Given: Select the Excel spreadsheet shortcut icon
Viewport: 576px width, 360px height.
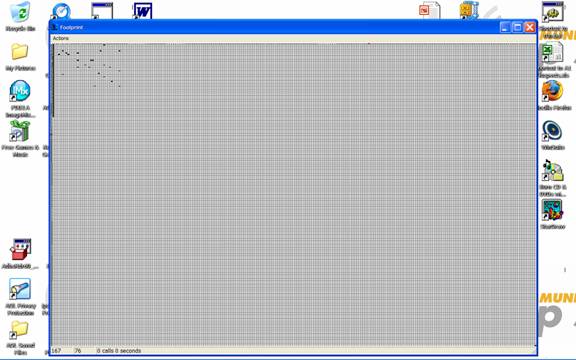Looking at the screenshot, I should [x=552, y=52].
